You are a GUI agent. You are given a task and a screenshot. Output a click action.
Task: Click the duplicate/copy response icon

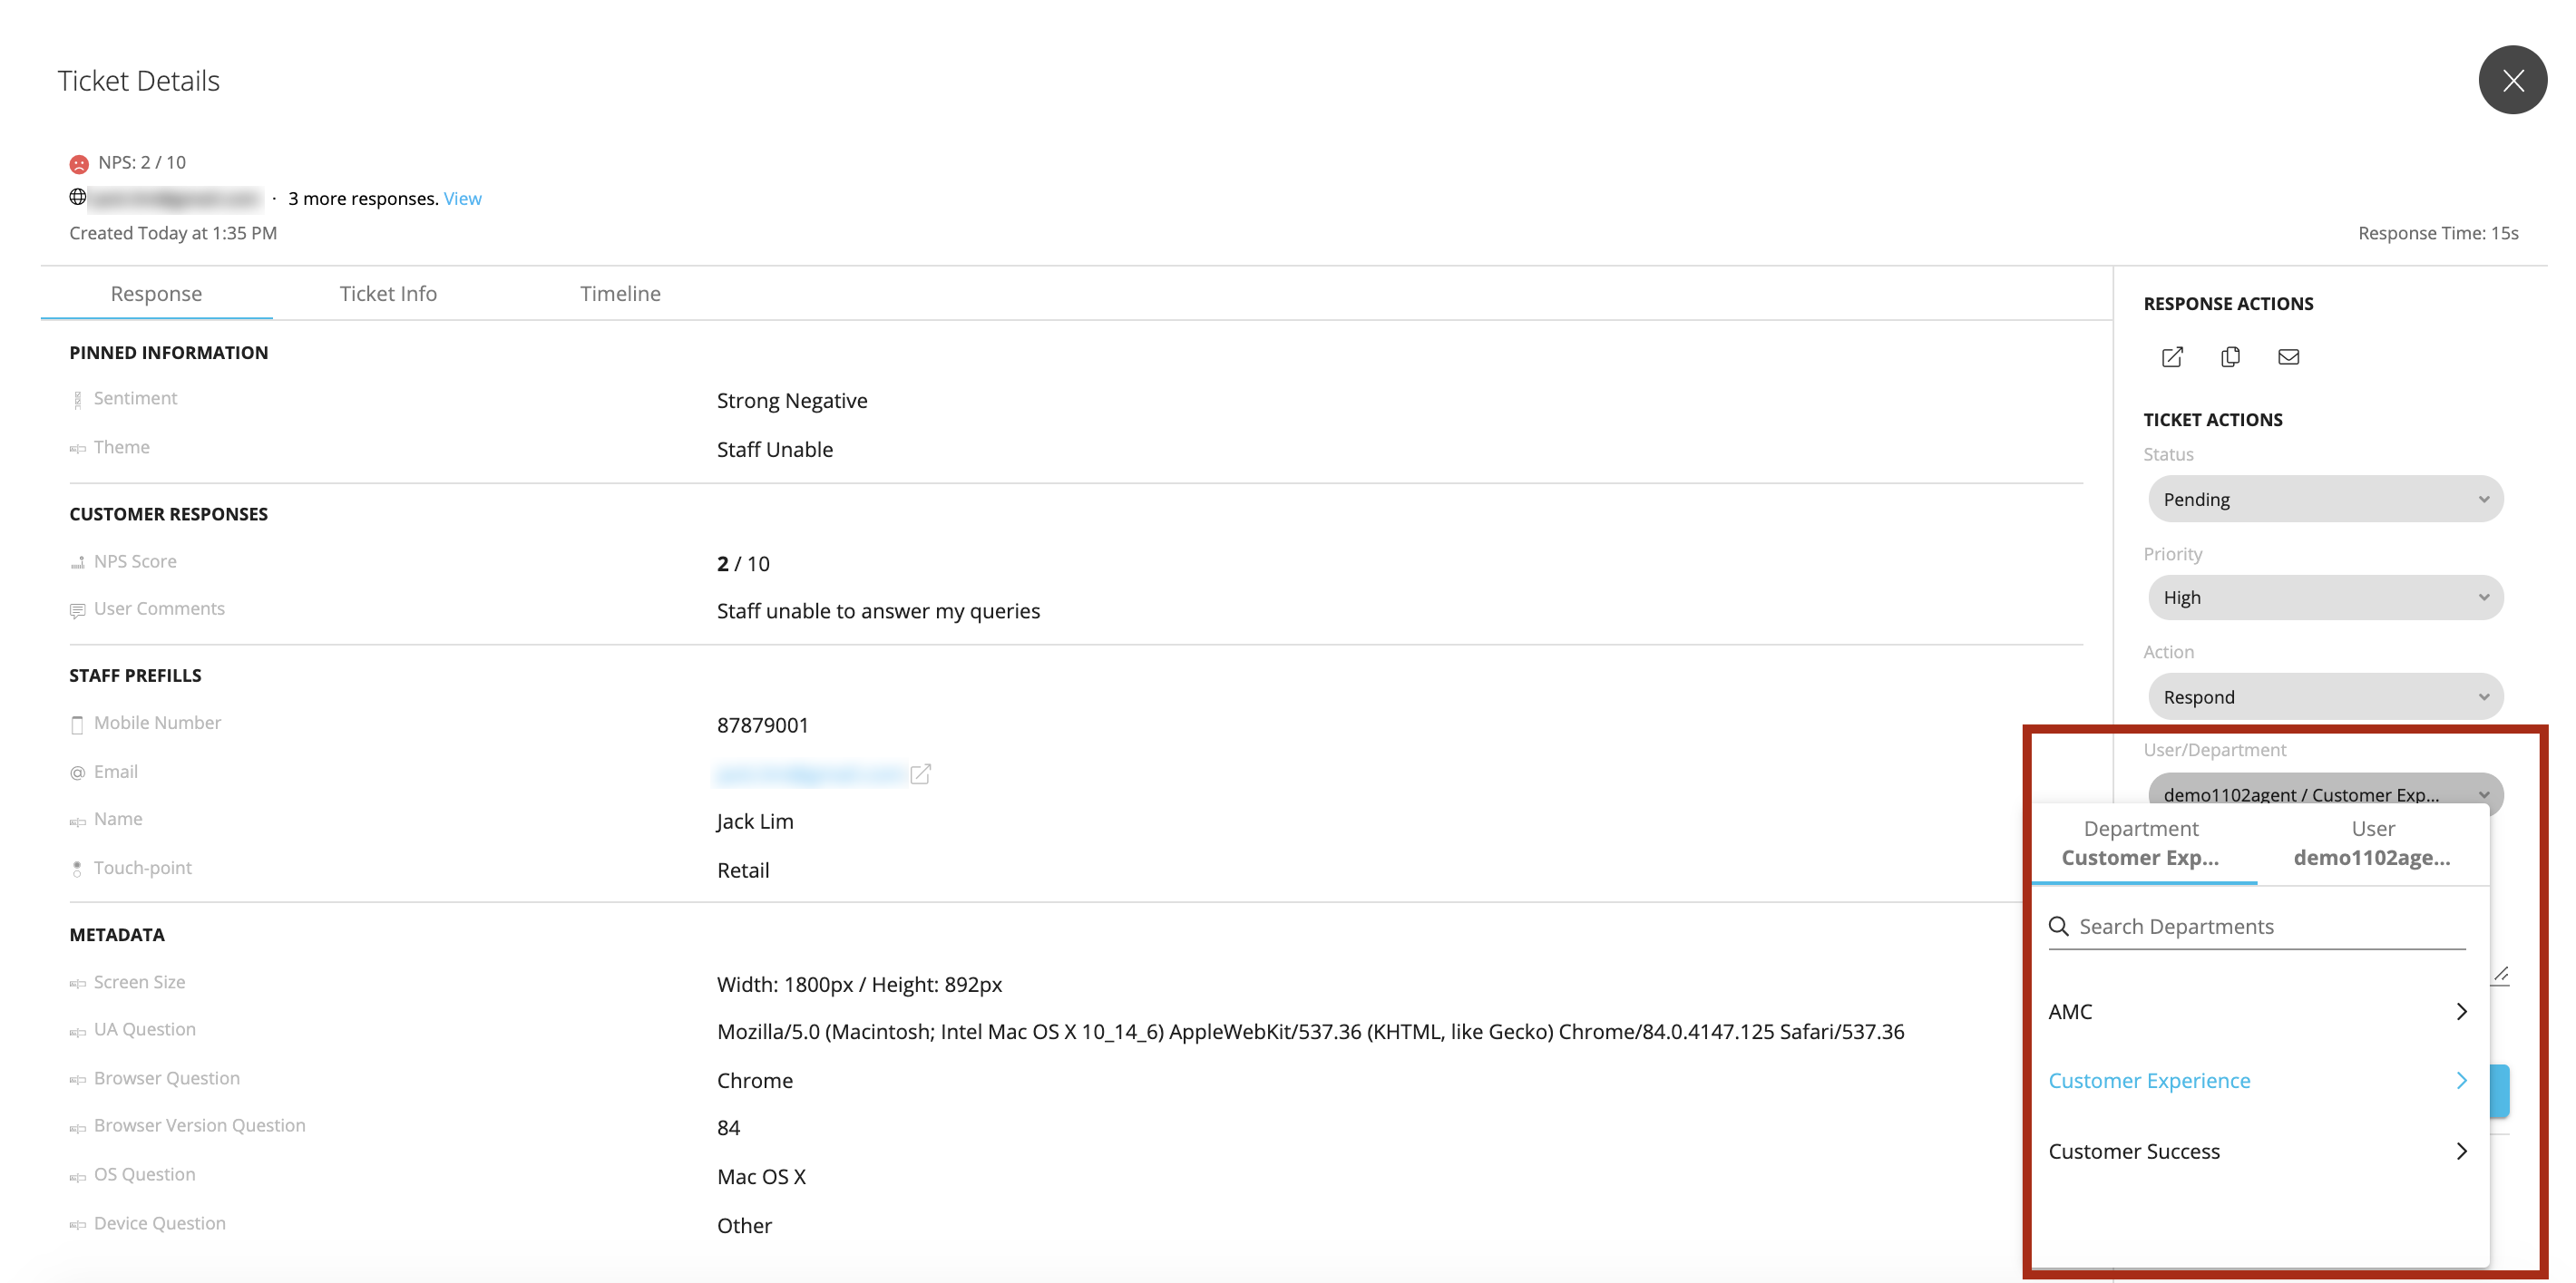pyautogui.click(x=2230, y=356)
